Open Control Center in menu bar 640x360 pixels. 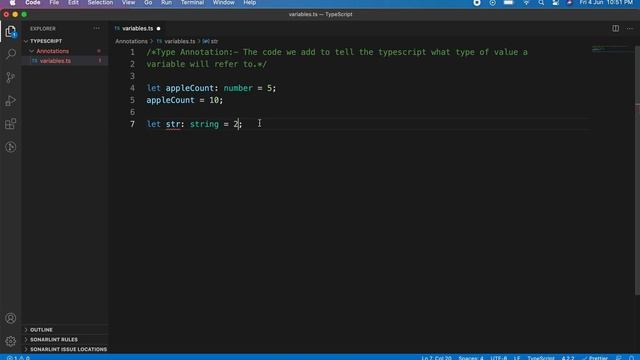556,3
